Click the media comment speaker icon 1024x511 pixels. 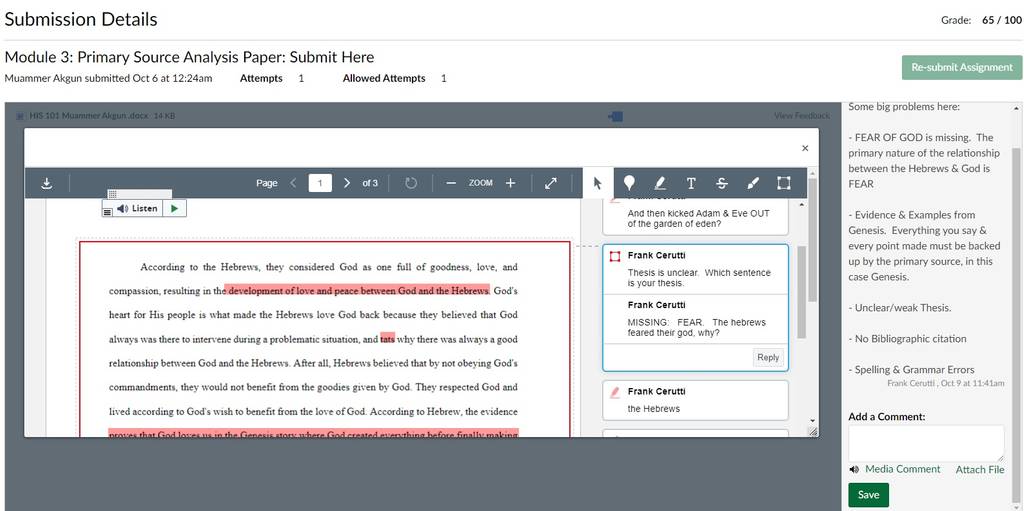pos(855,469)
